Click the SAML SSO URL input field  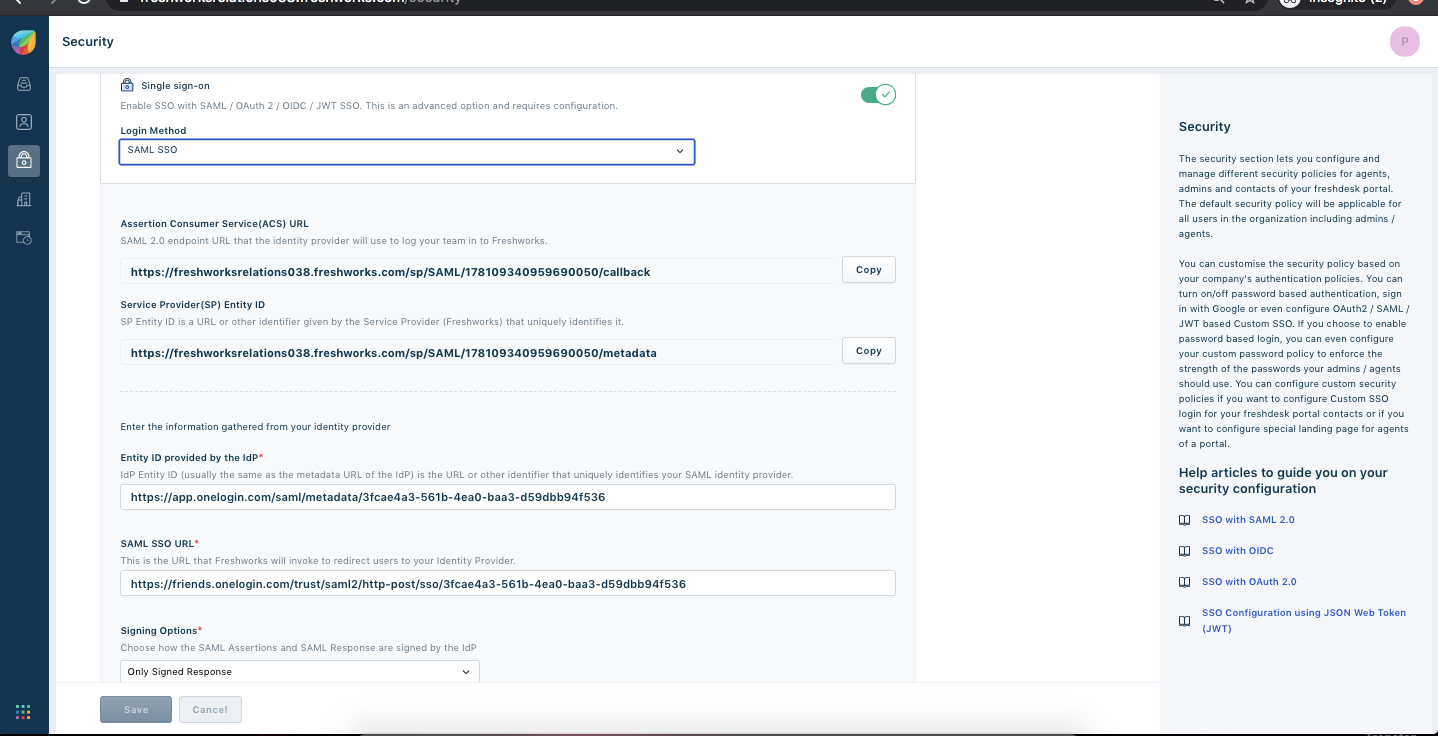pyautogui.click(x=508, y=583)
